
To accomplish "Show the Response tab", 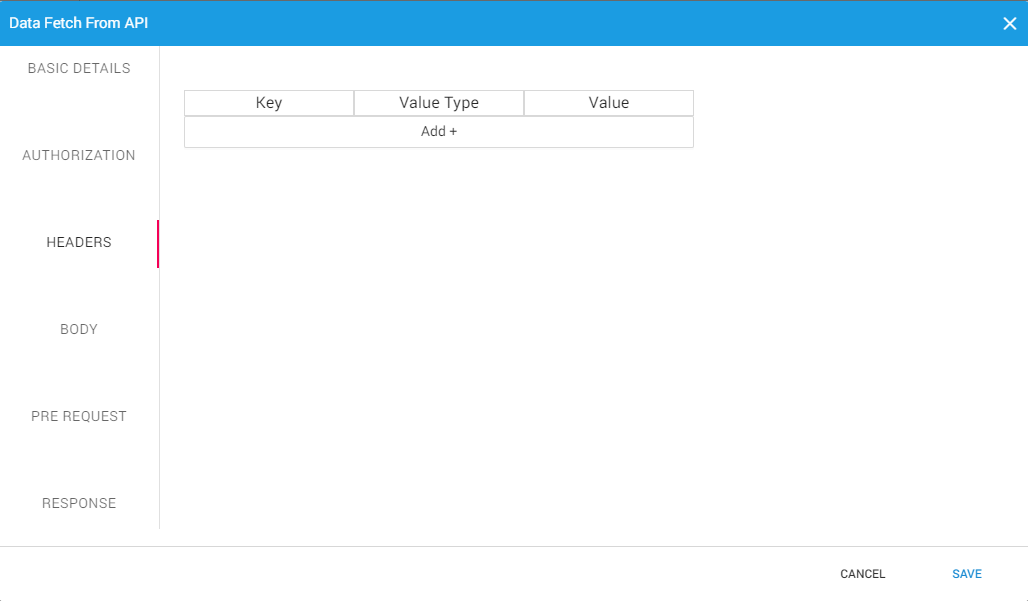I will [79, 504].
